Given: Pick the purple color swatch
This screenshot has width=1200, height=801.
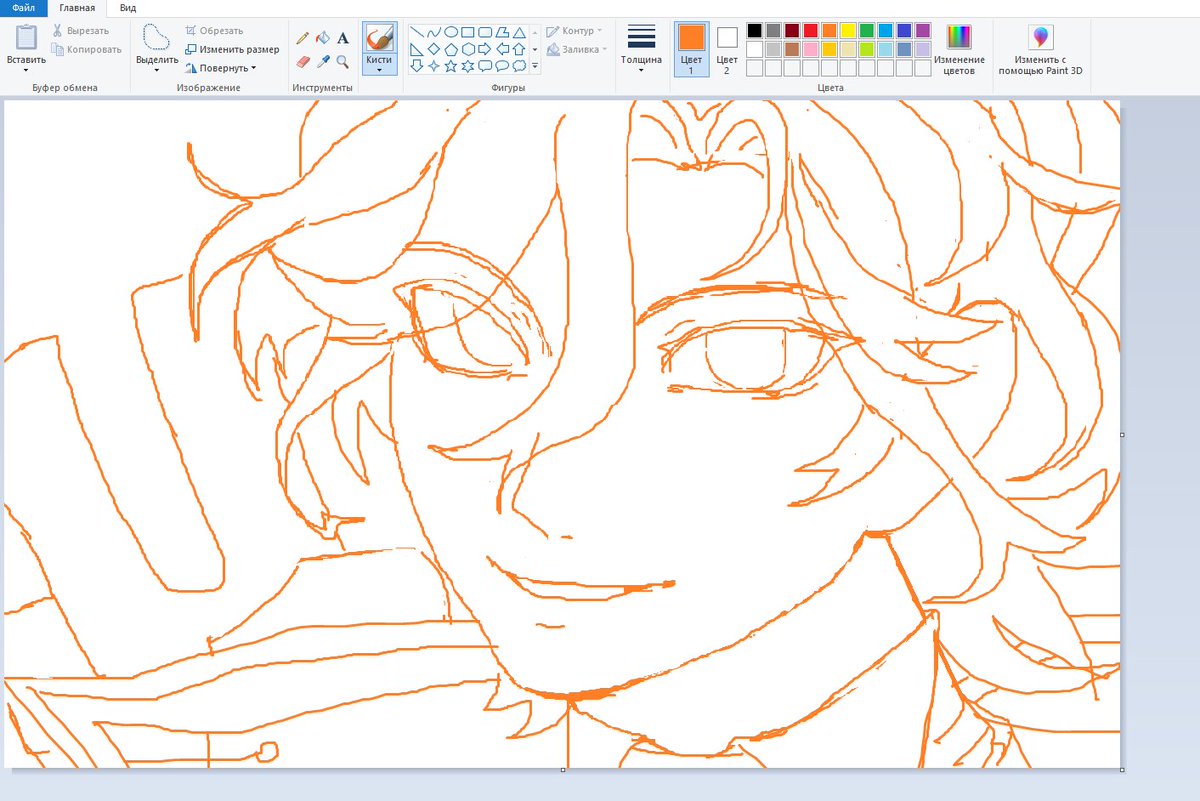Looking at the screenshot, I should click(x=923, y=31).
